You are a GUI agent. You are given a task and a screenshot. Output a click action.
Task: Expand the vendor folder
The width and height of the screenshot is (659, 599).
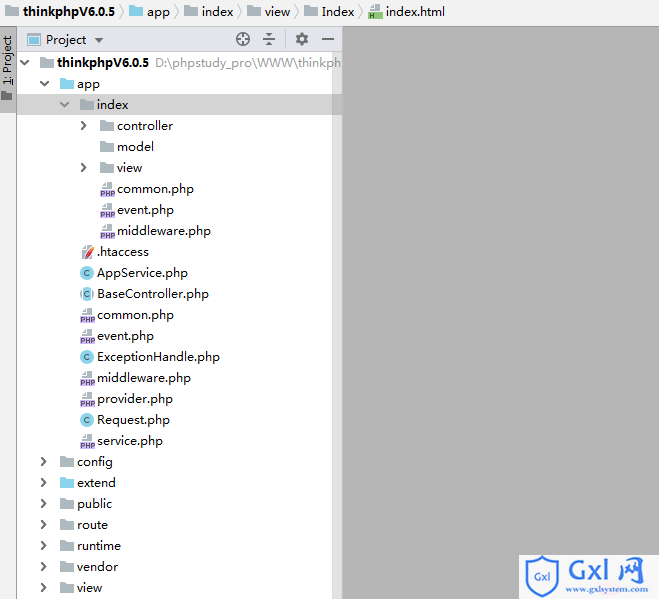44,567
